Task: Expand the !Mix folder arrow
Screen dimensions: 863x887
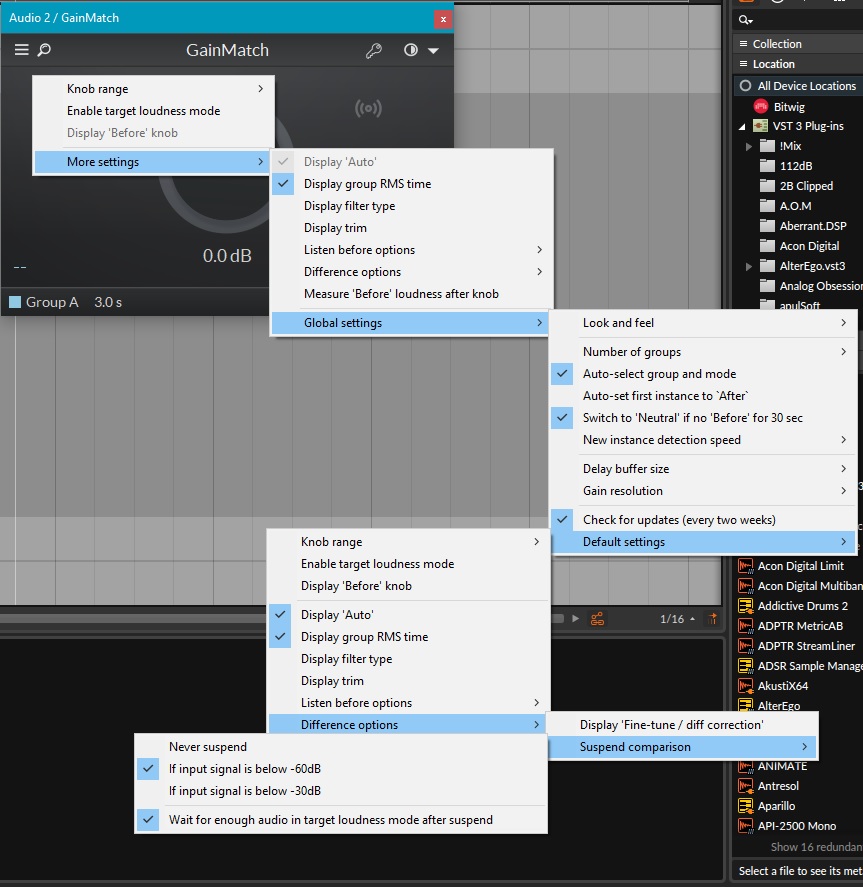Action: tap(749, 147)
